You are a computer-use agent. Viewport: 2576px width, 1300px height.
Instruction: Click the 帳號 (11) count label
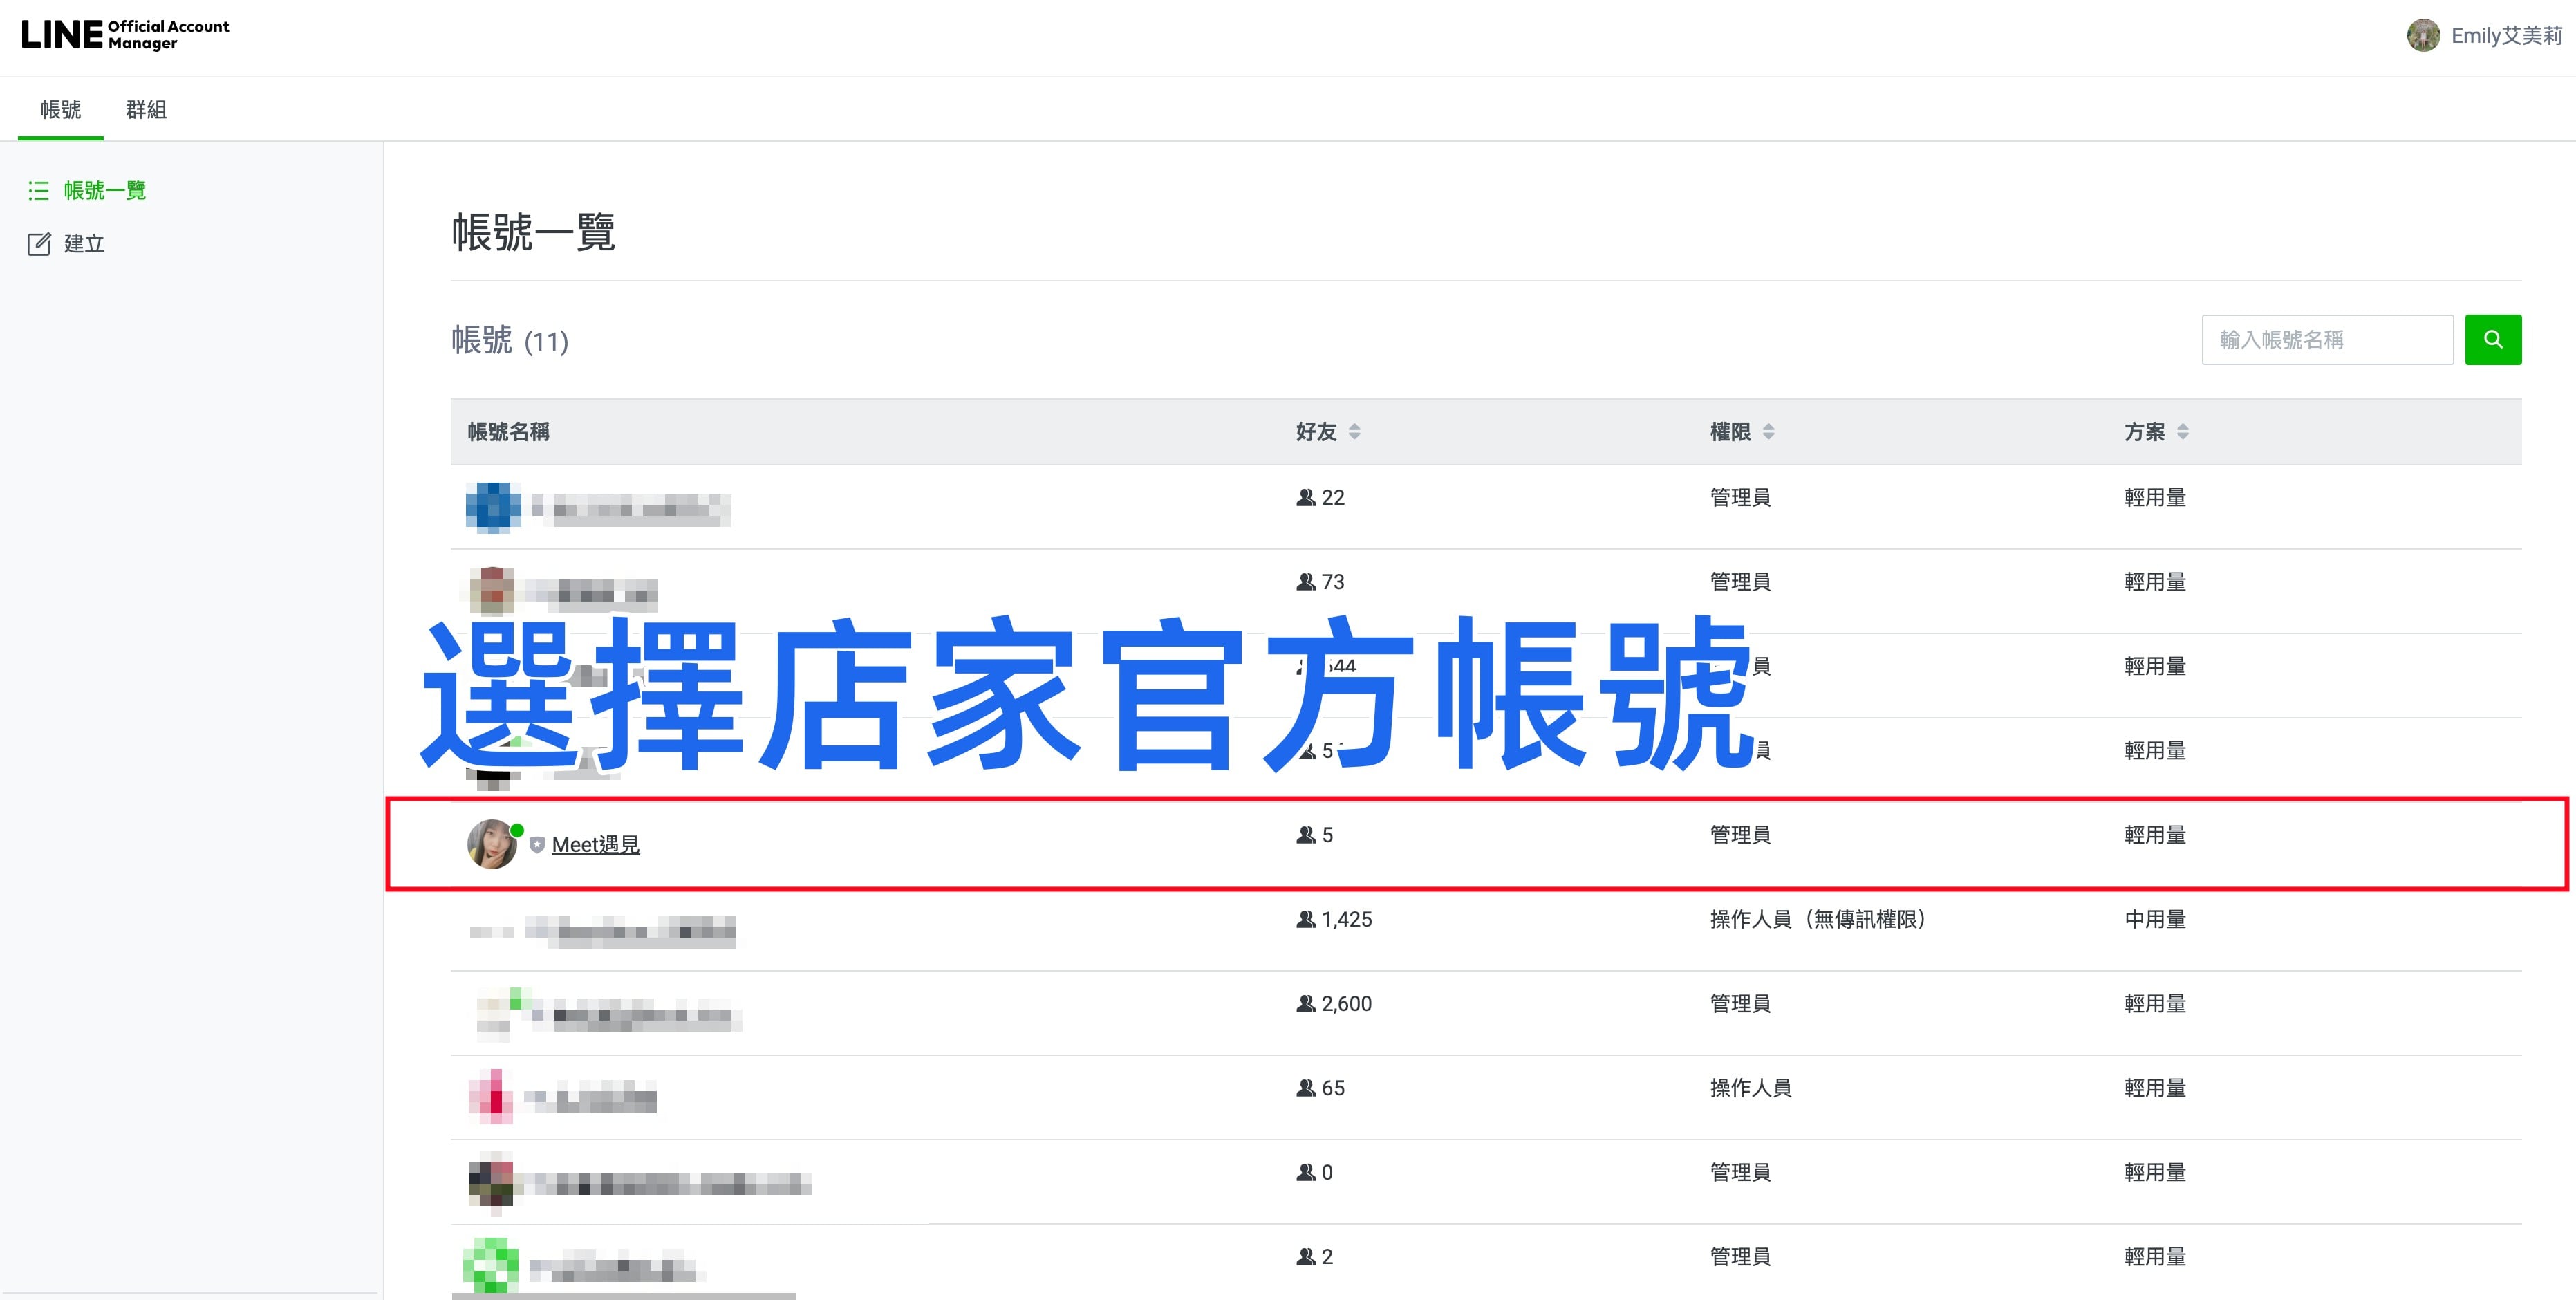coord(510,340)
